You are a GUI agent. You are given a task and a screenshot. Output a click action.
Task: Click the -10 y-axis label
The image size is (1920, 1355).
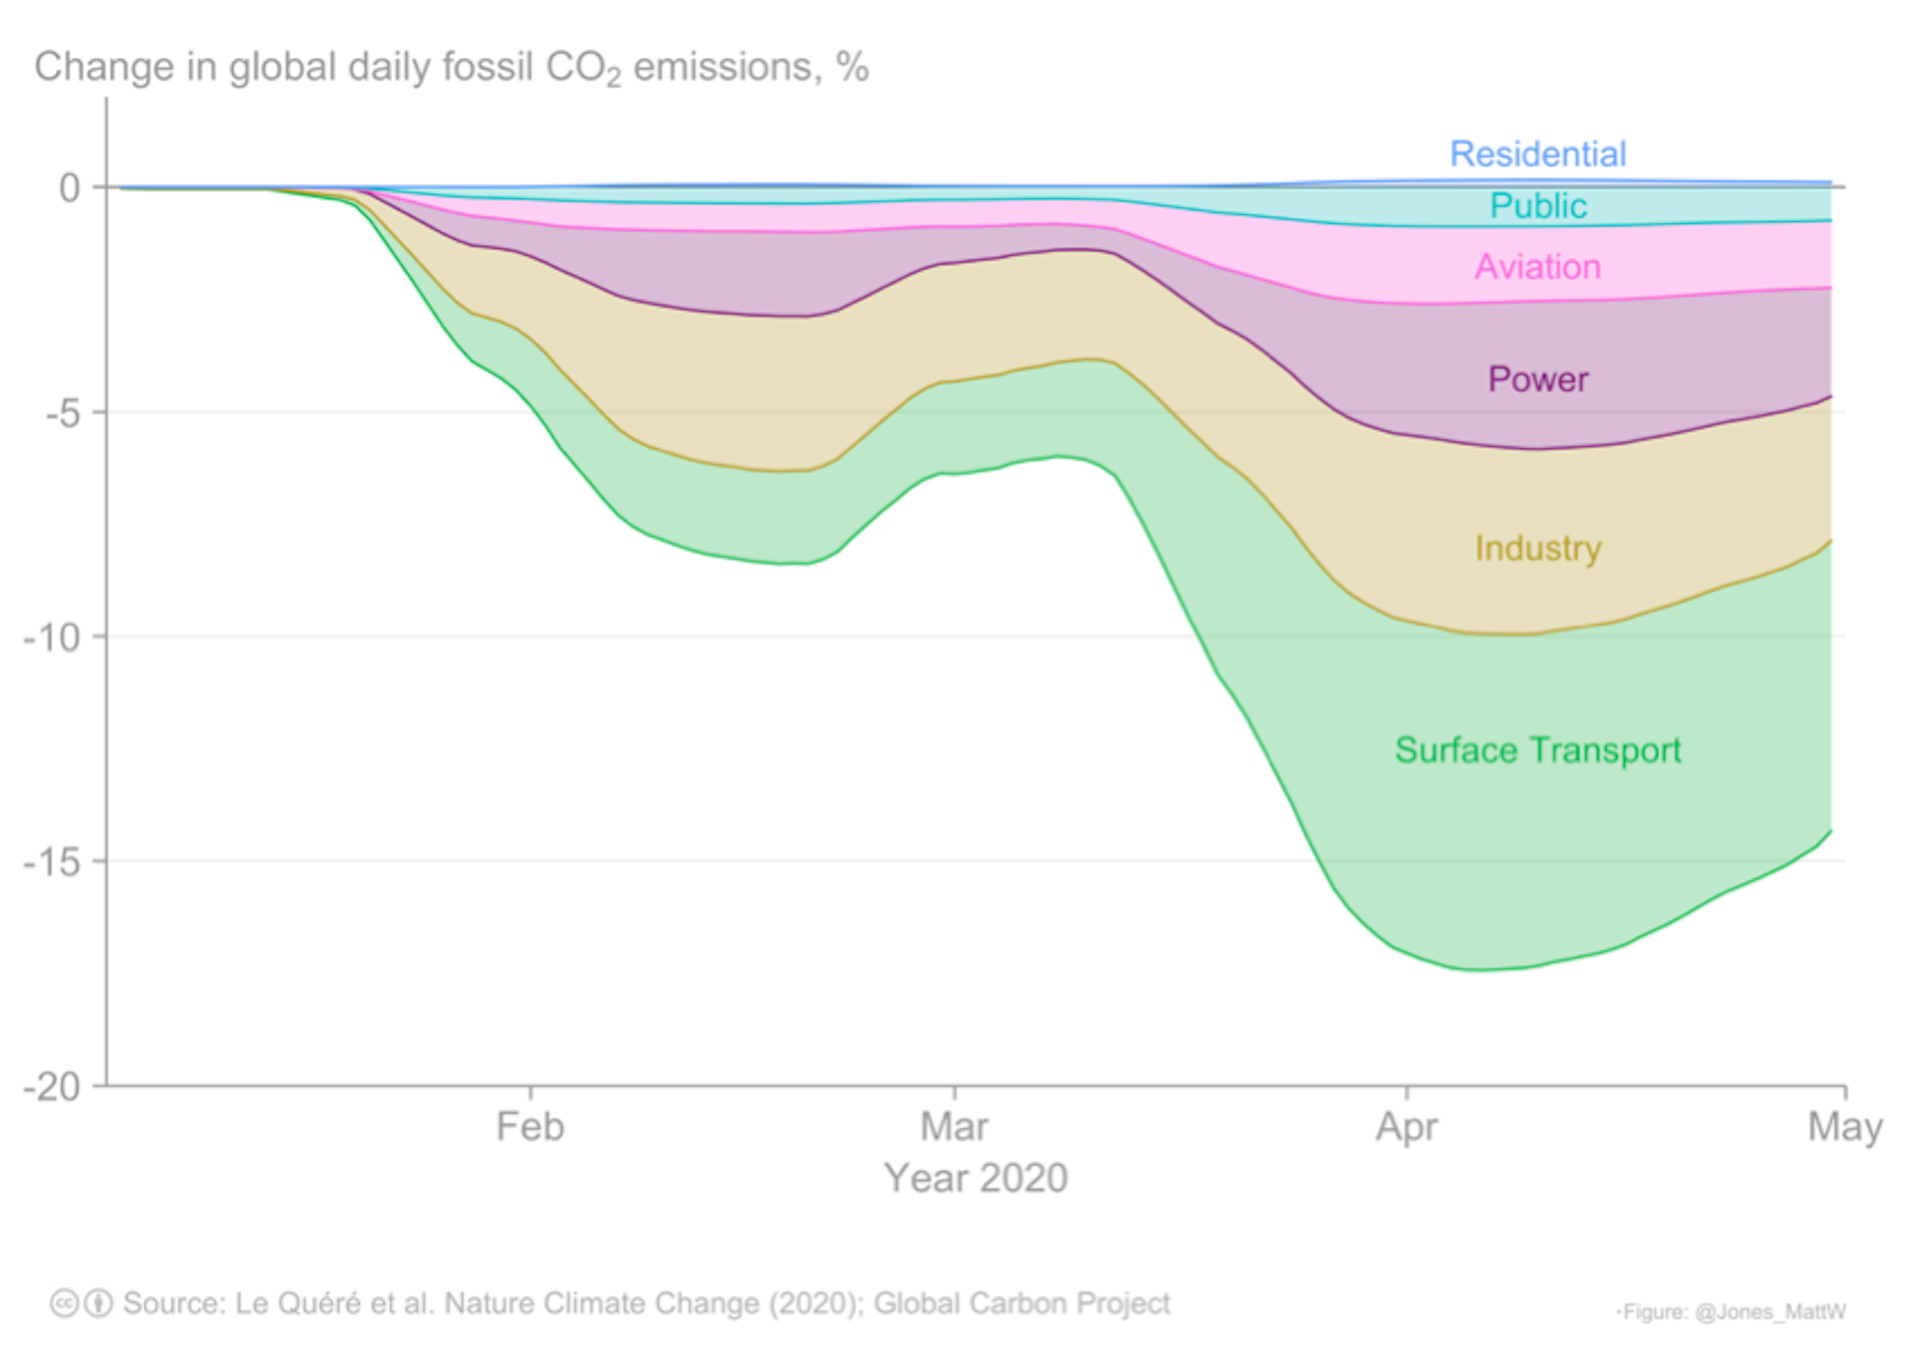(52, 637)
